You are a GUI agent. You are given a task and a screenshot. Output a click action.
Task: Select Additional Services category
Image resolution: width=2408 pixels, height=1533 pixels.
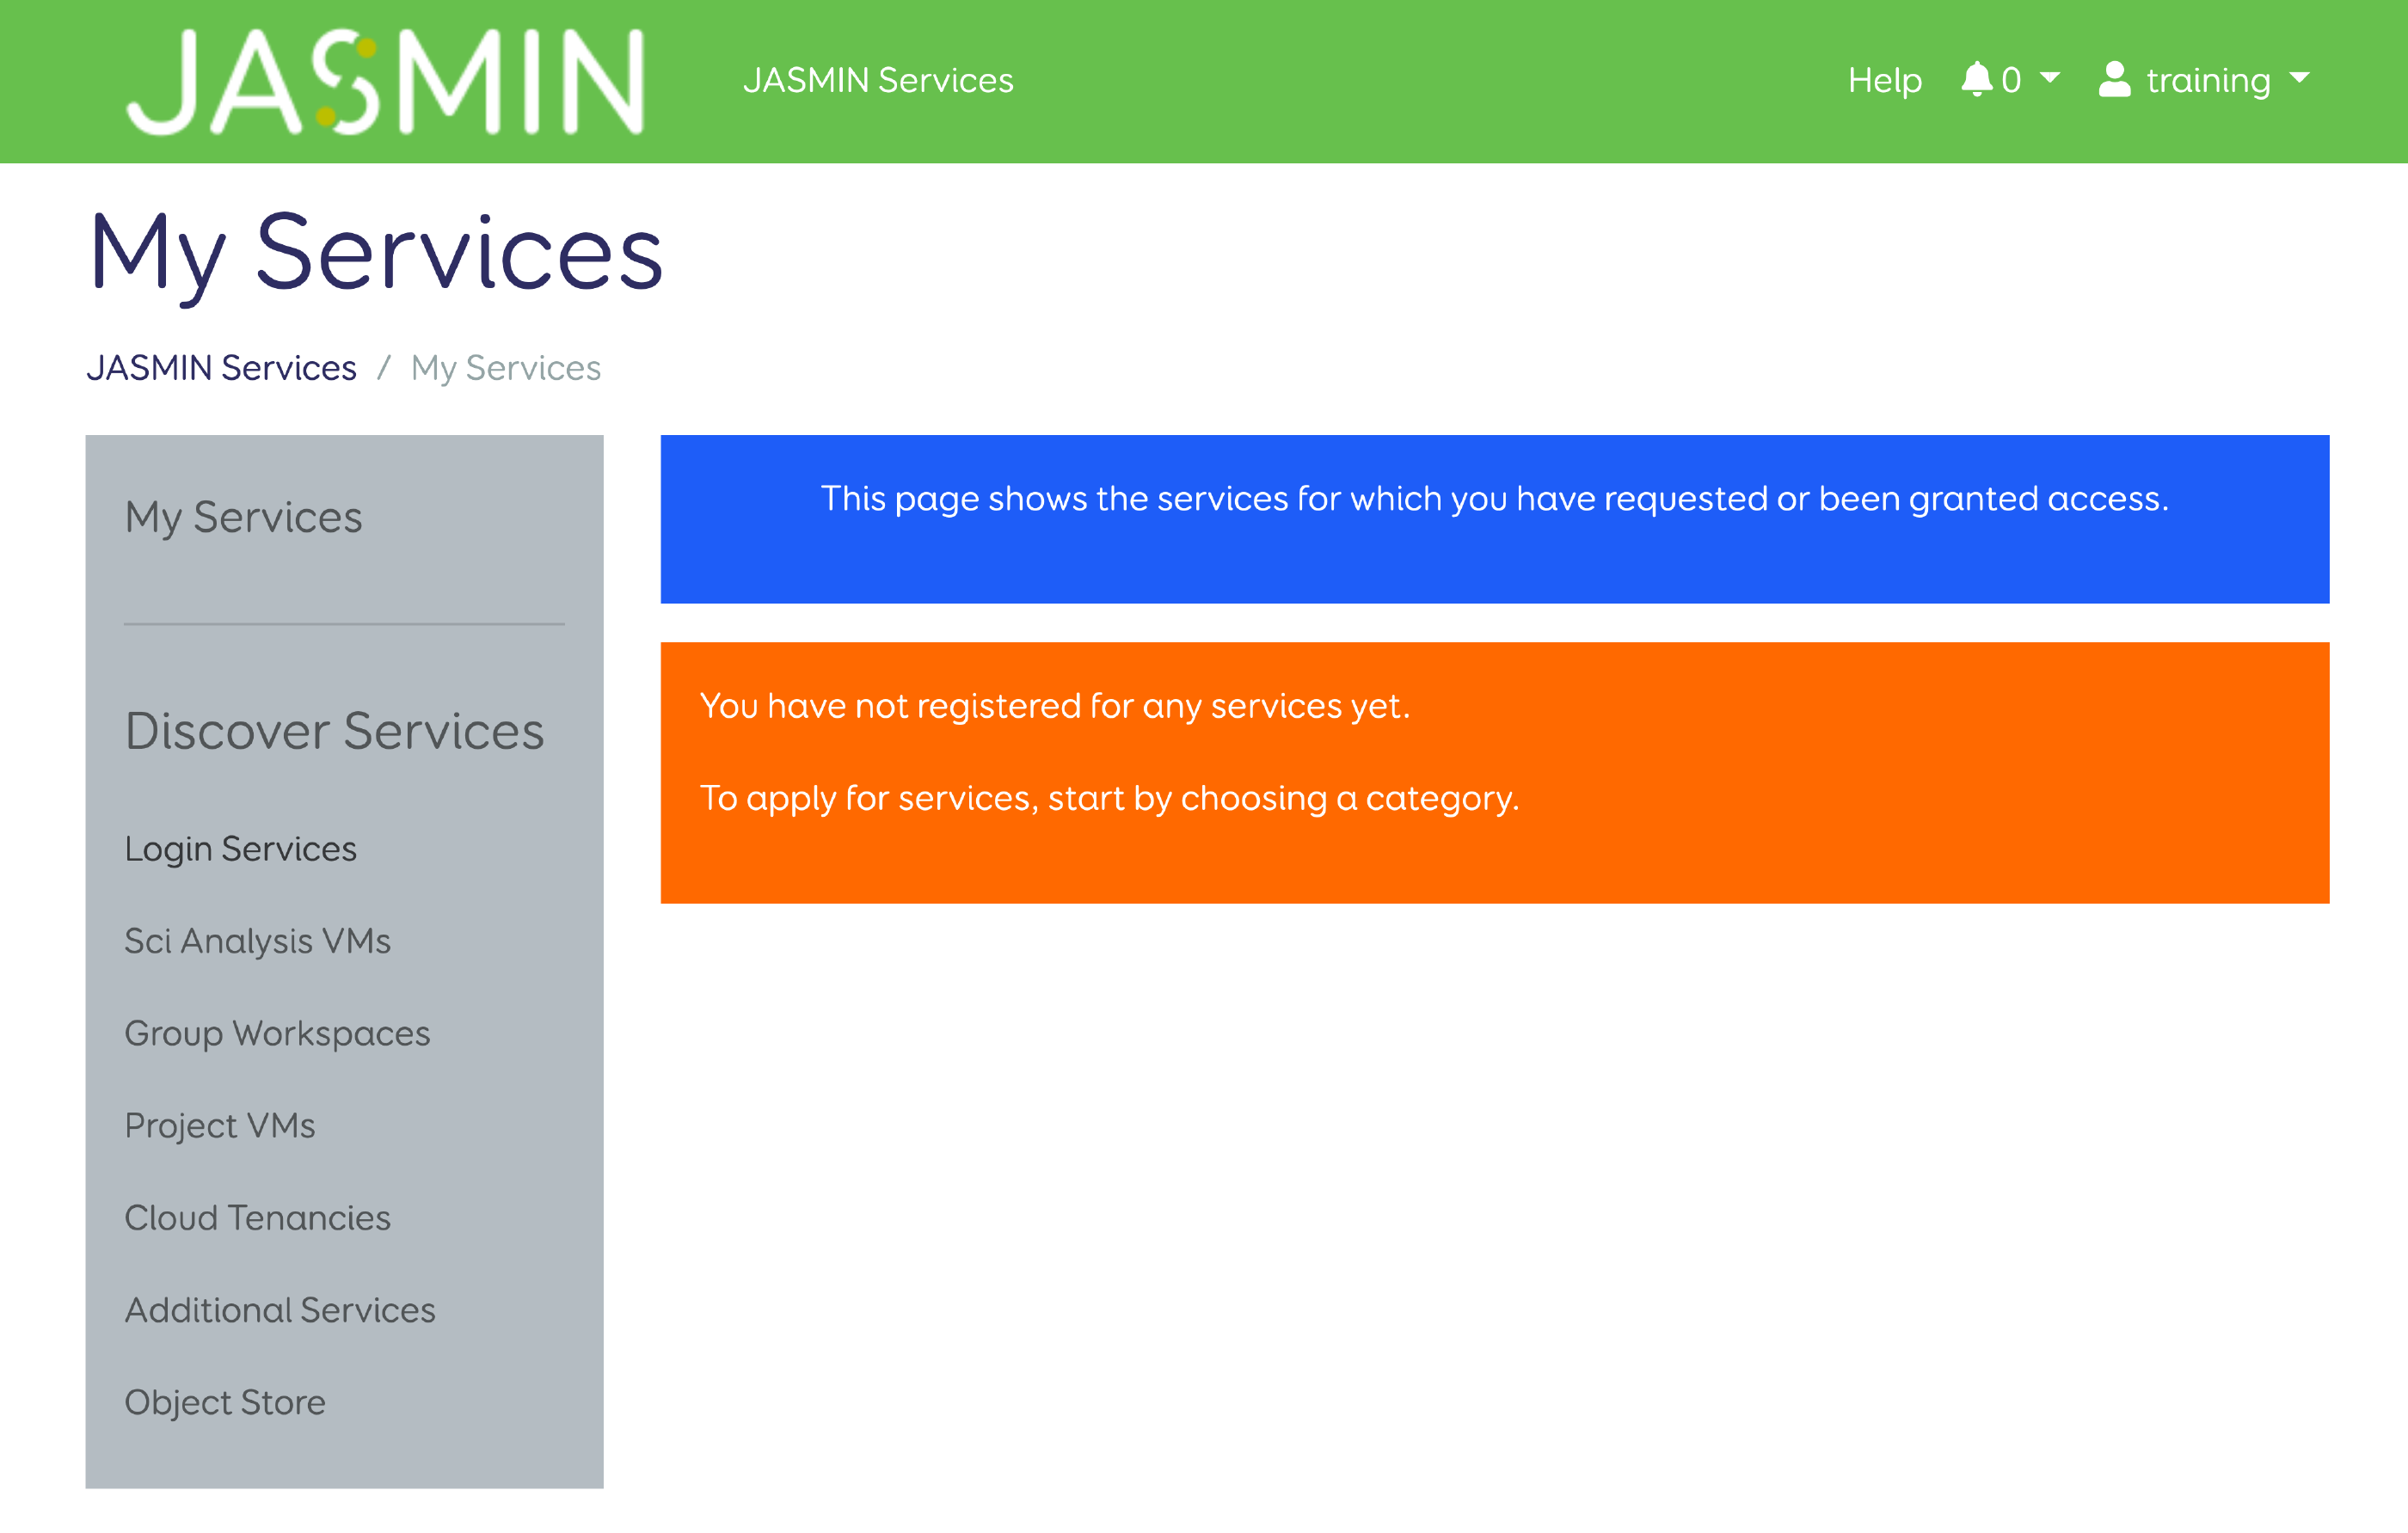point(280,1310)
